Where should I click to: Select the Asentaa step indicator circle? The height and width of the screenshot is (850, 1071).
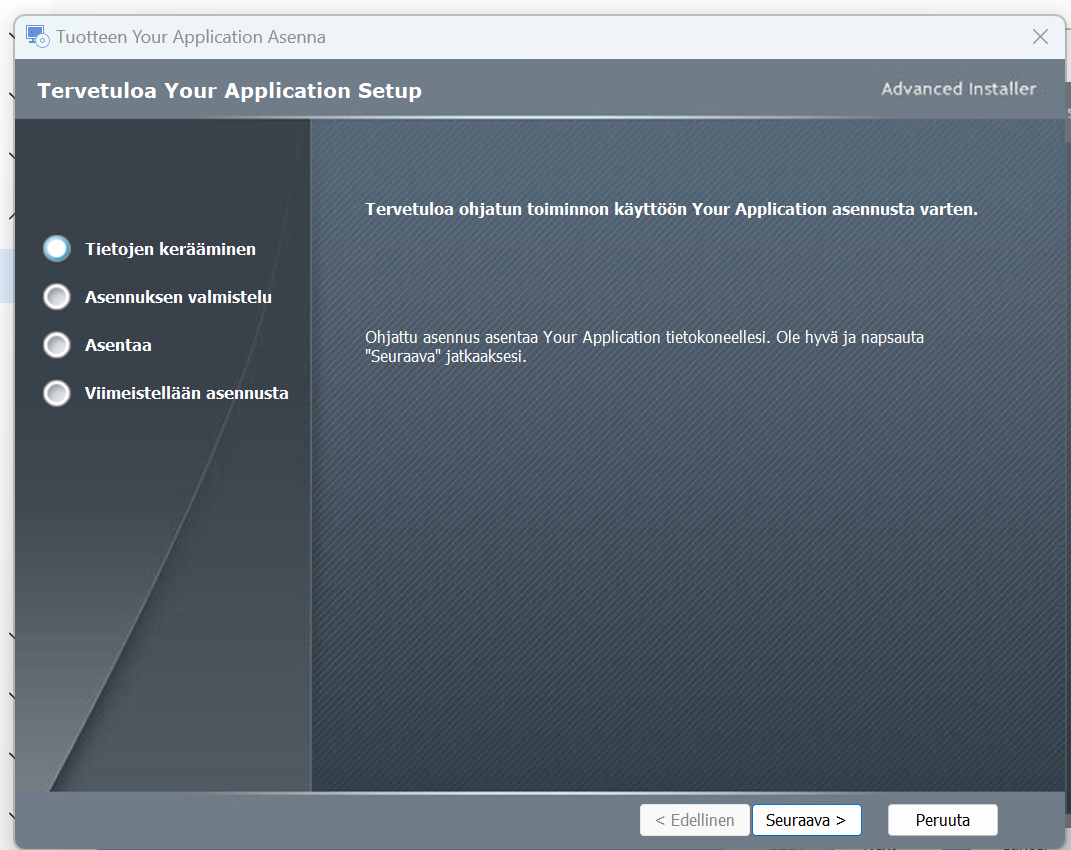point(57,345)
